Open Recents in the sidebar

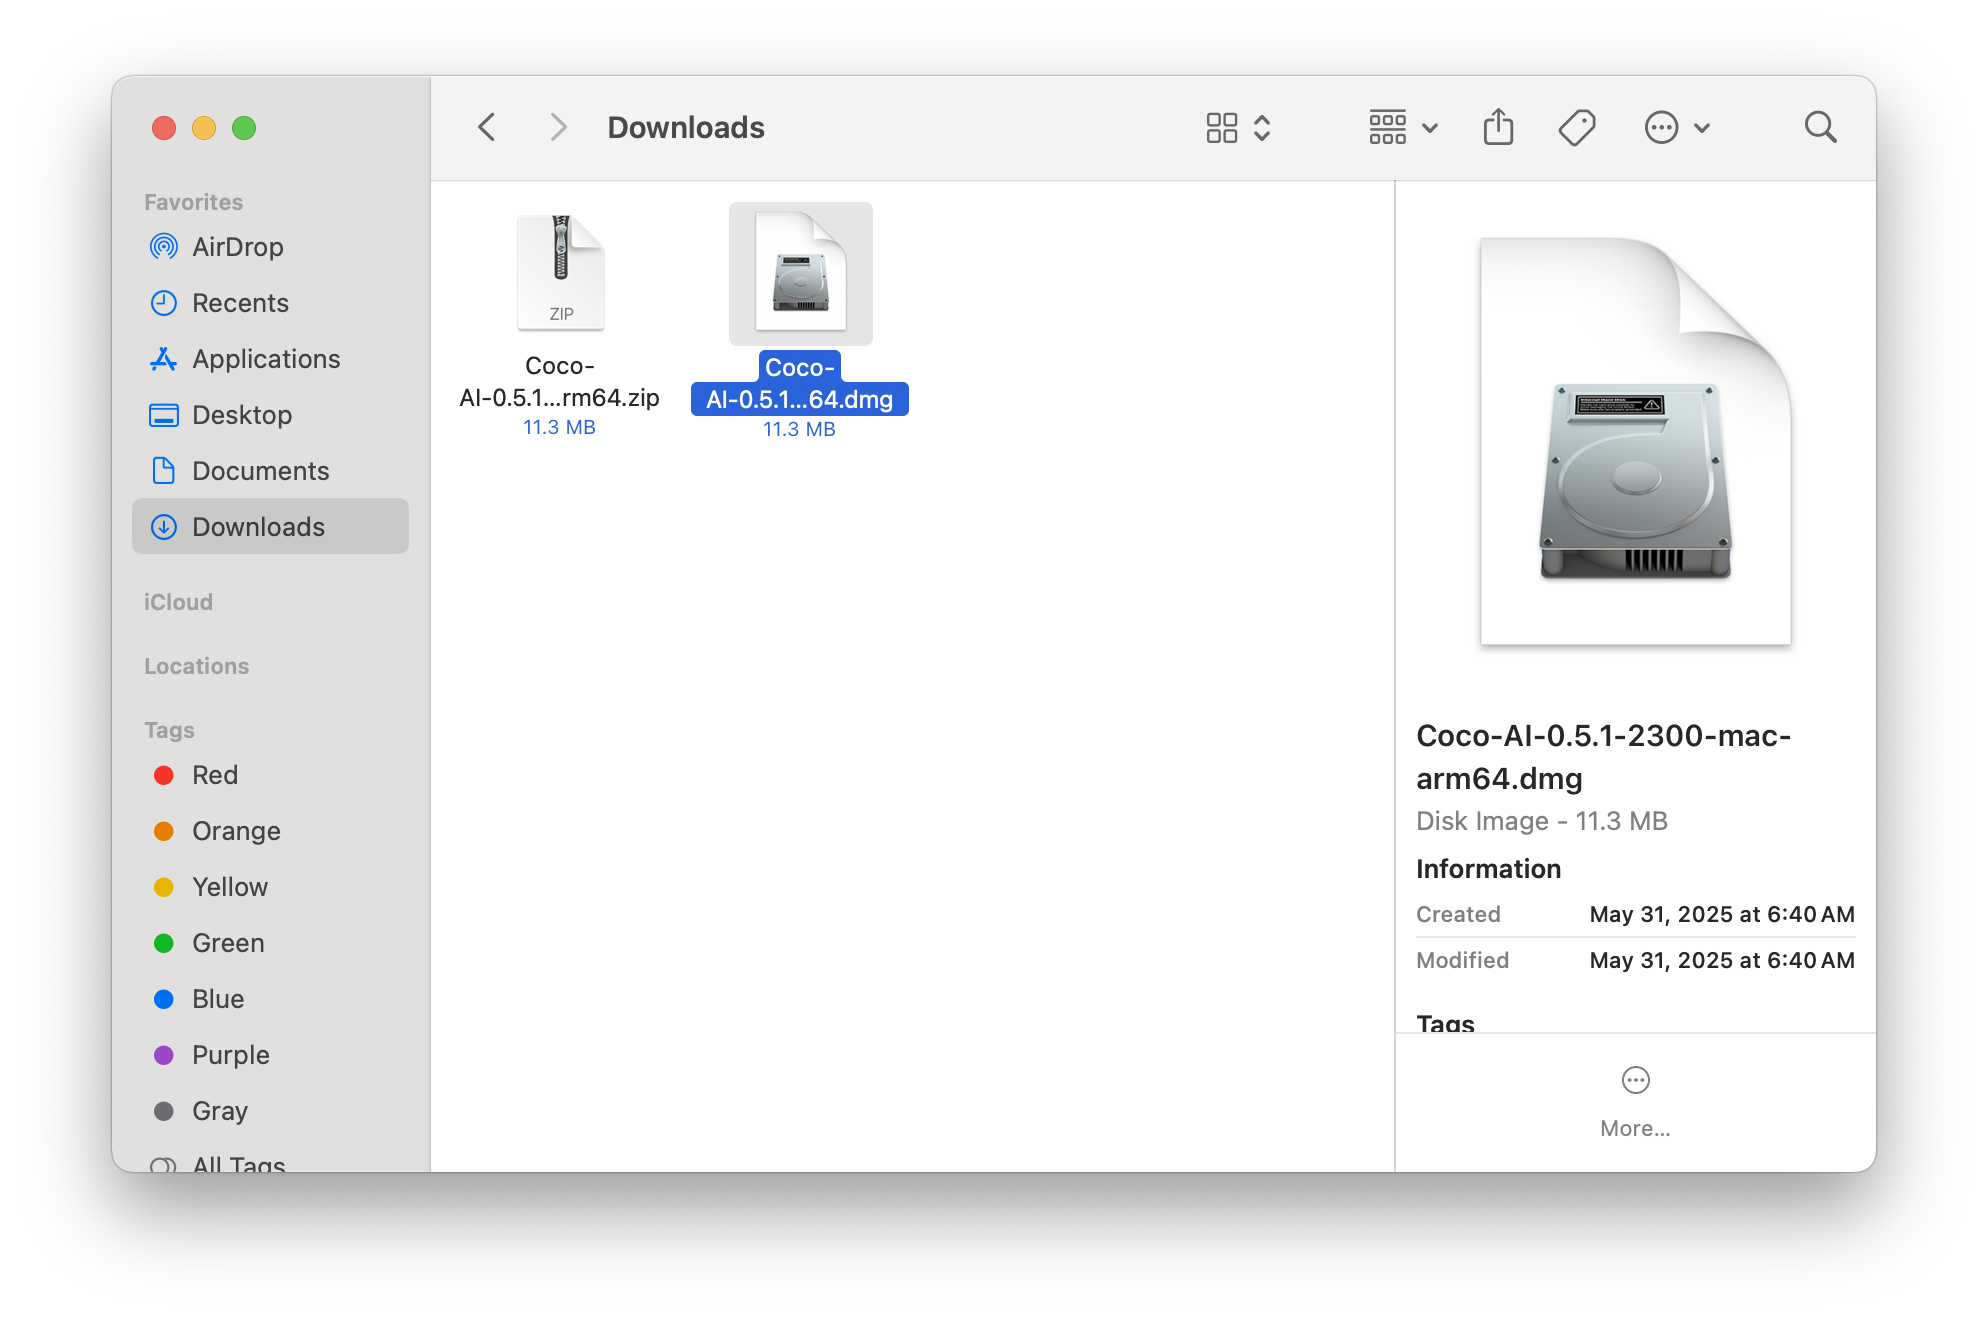(240, 303)
